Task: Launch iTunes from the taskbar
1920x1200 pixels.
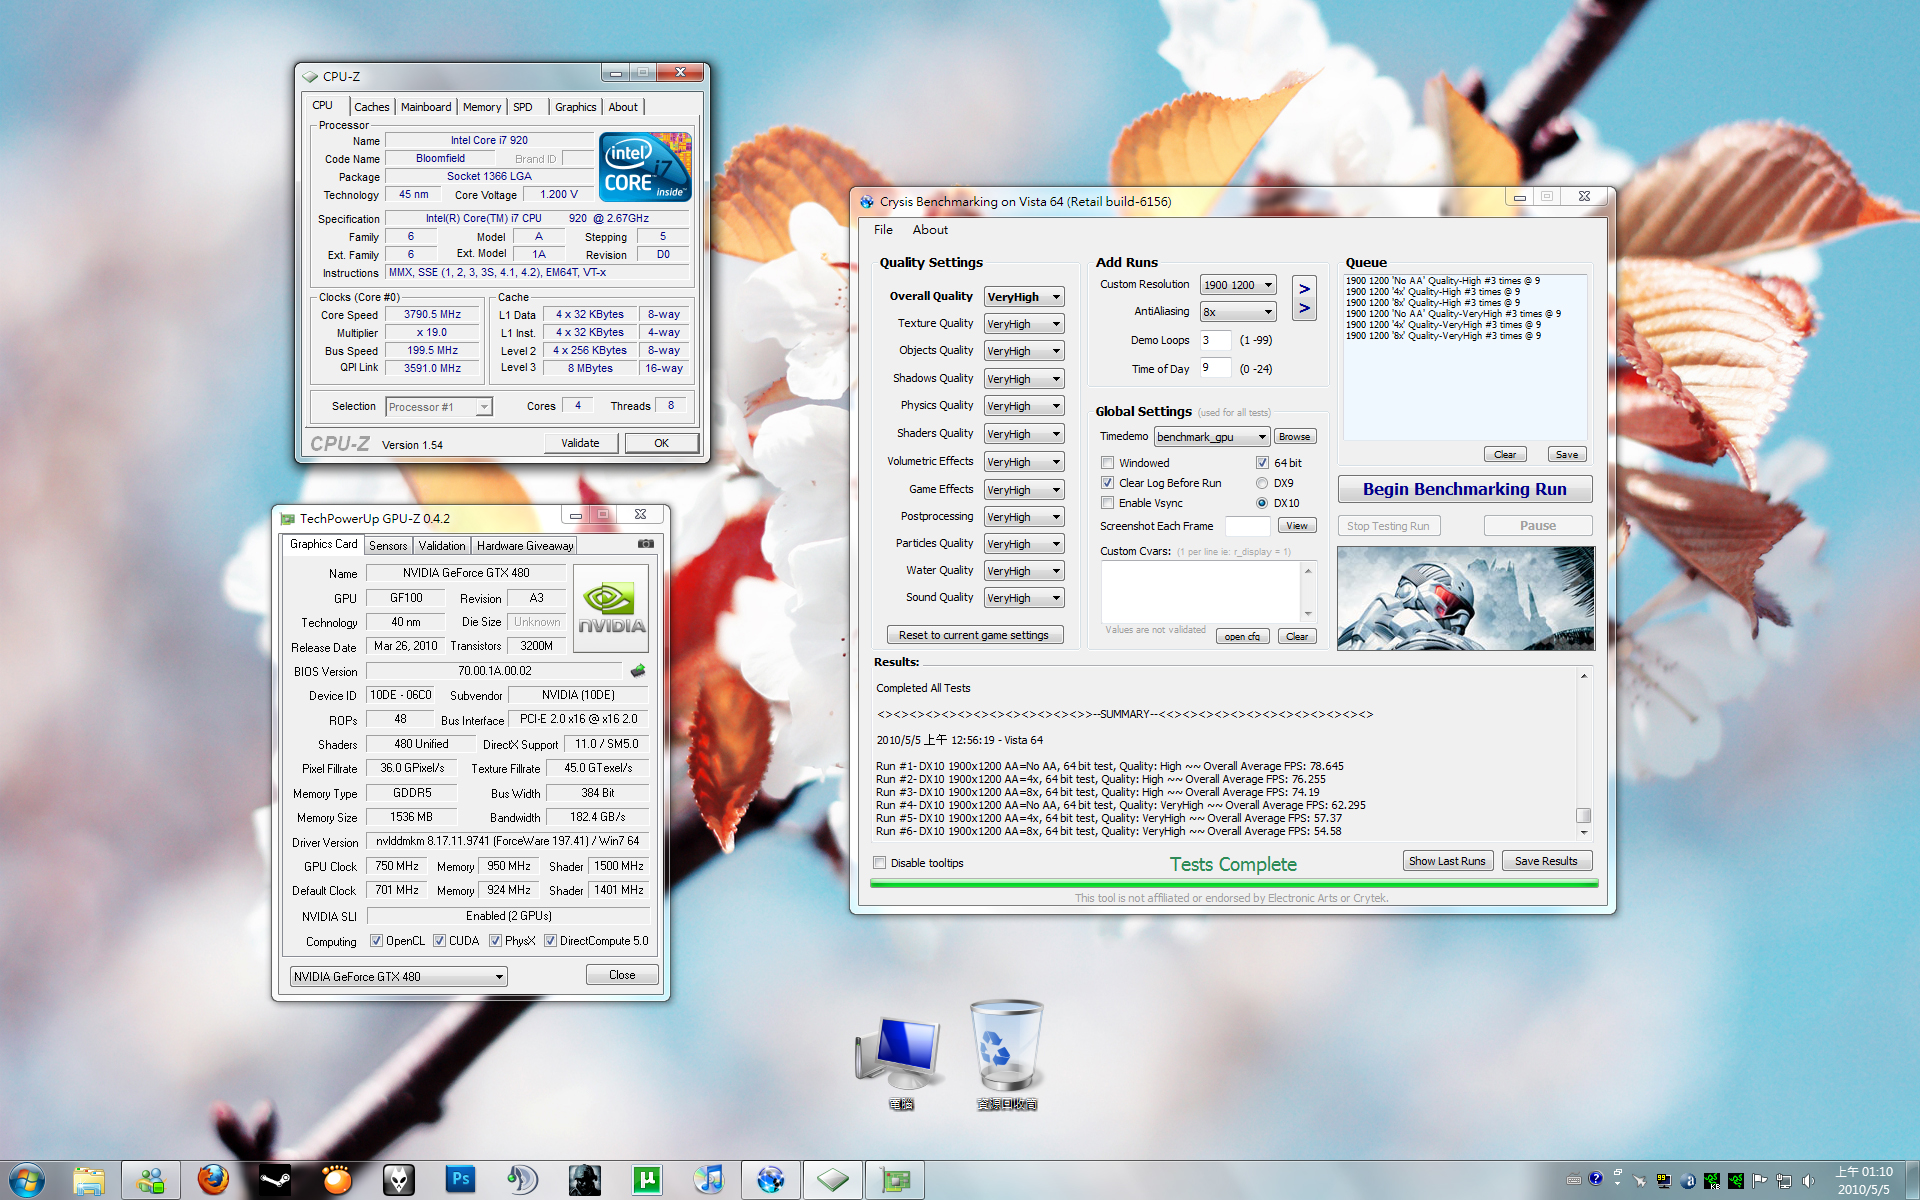Action: pos(708,1180)
